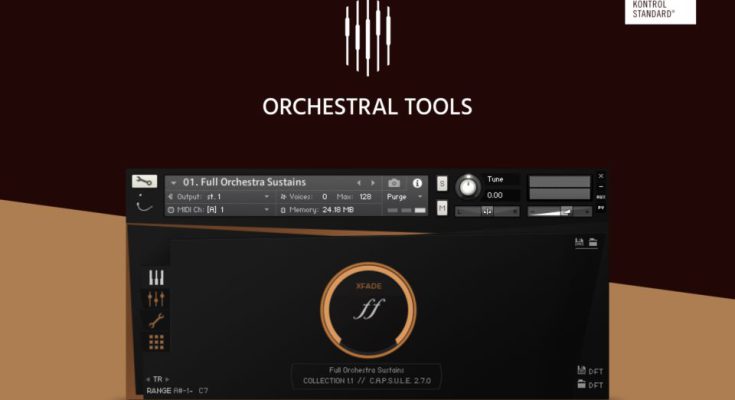Click the Tune knob
The width and height of the screenshot is (735, 400).
[x=467, y=187]
